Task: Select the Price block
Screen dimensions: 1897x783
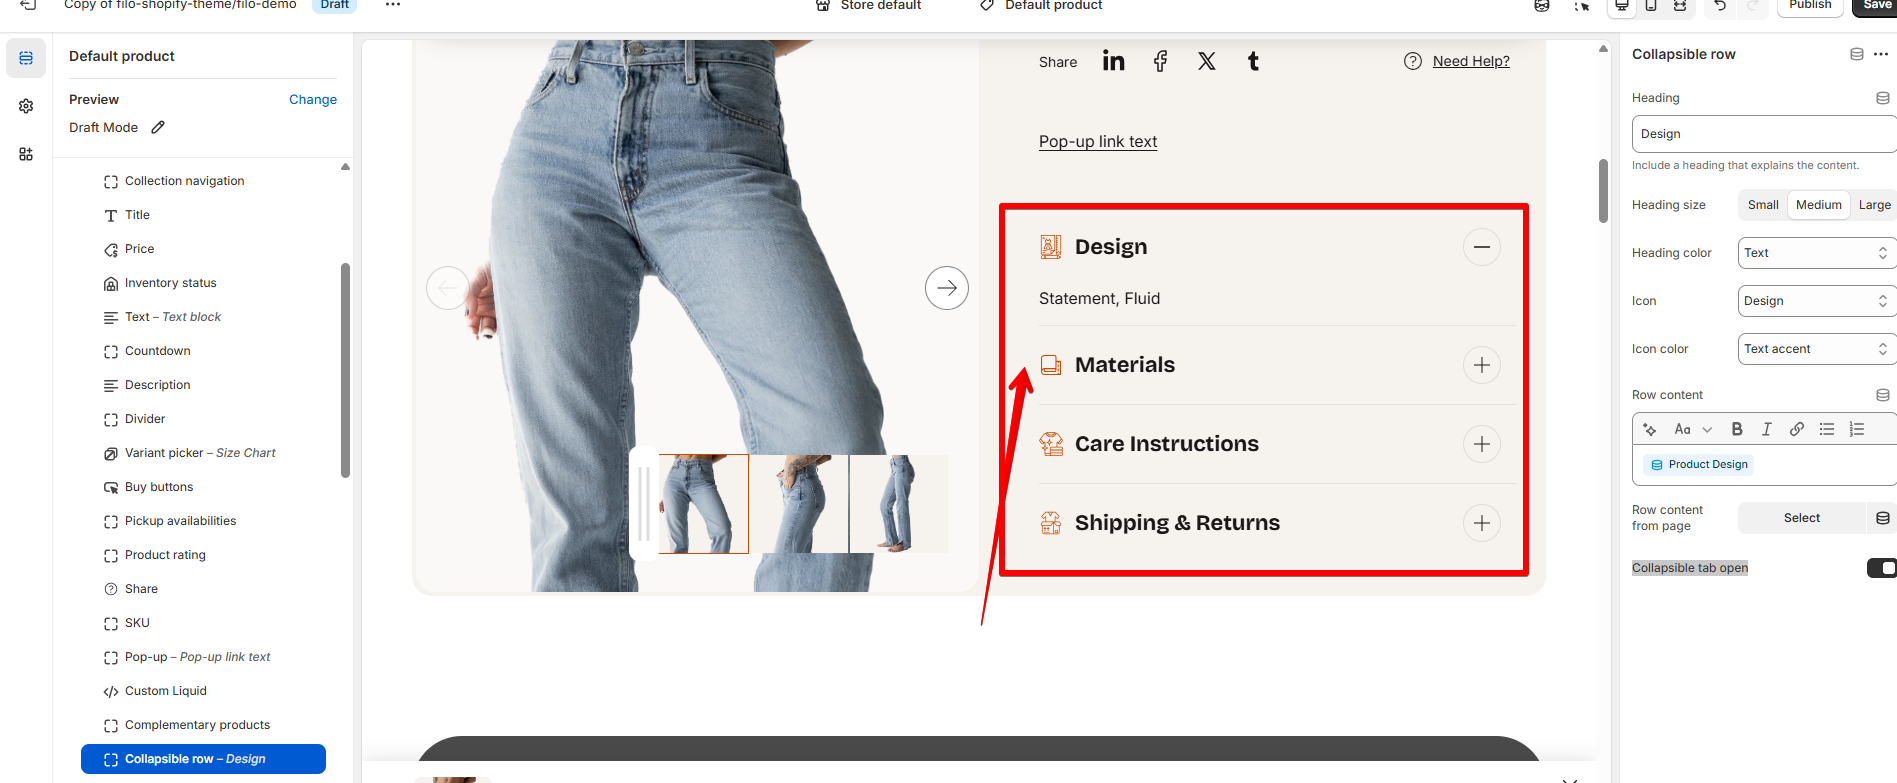Action: pyautogui.click(x=203, y=249)
